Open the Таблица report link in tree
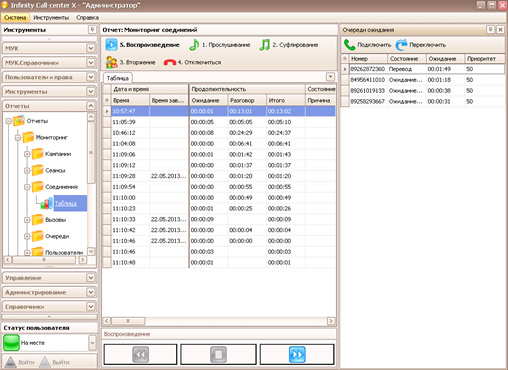 tap(66, 203)
